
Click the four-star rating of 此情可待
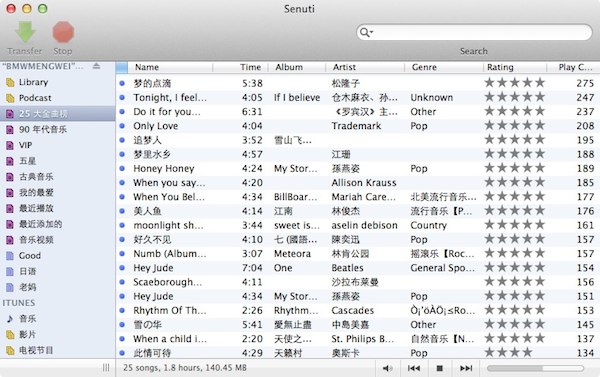point(509,352)
